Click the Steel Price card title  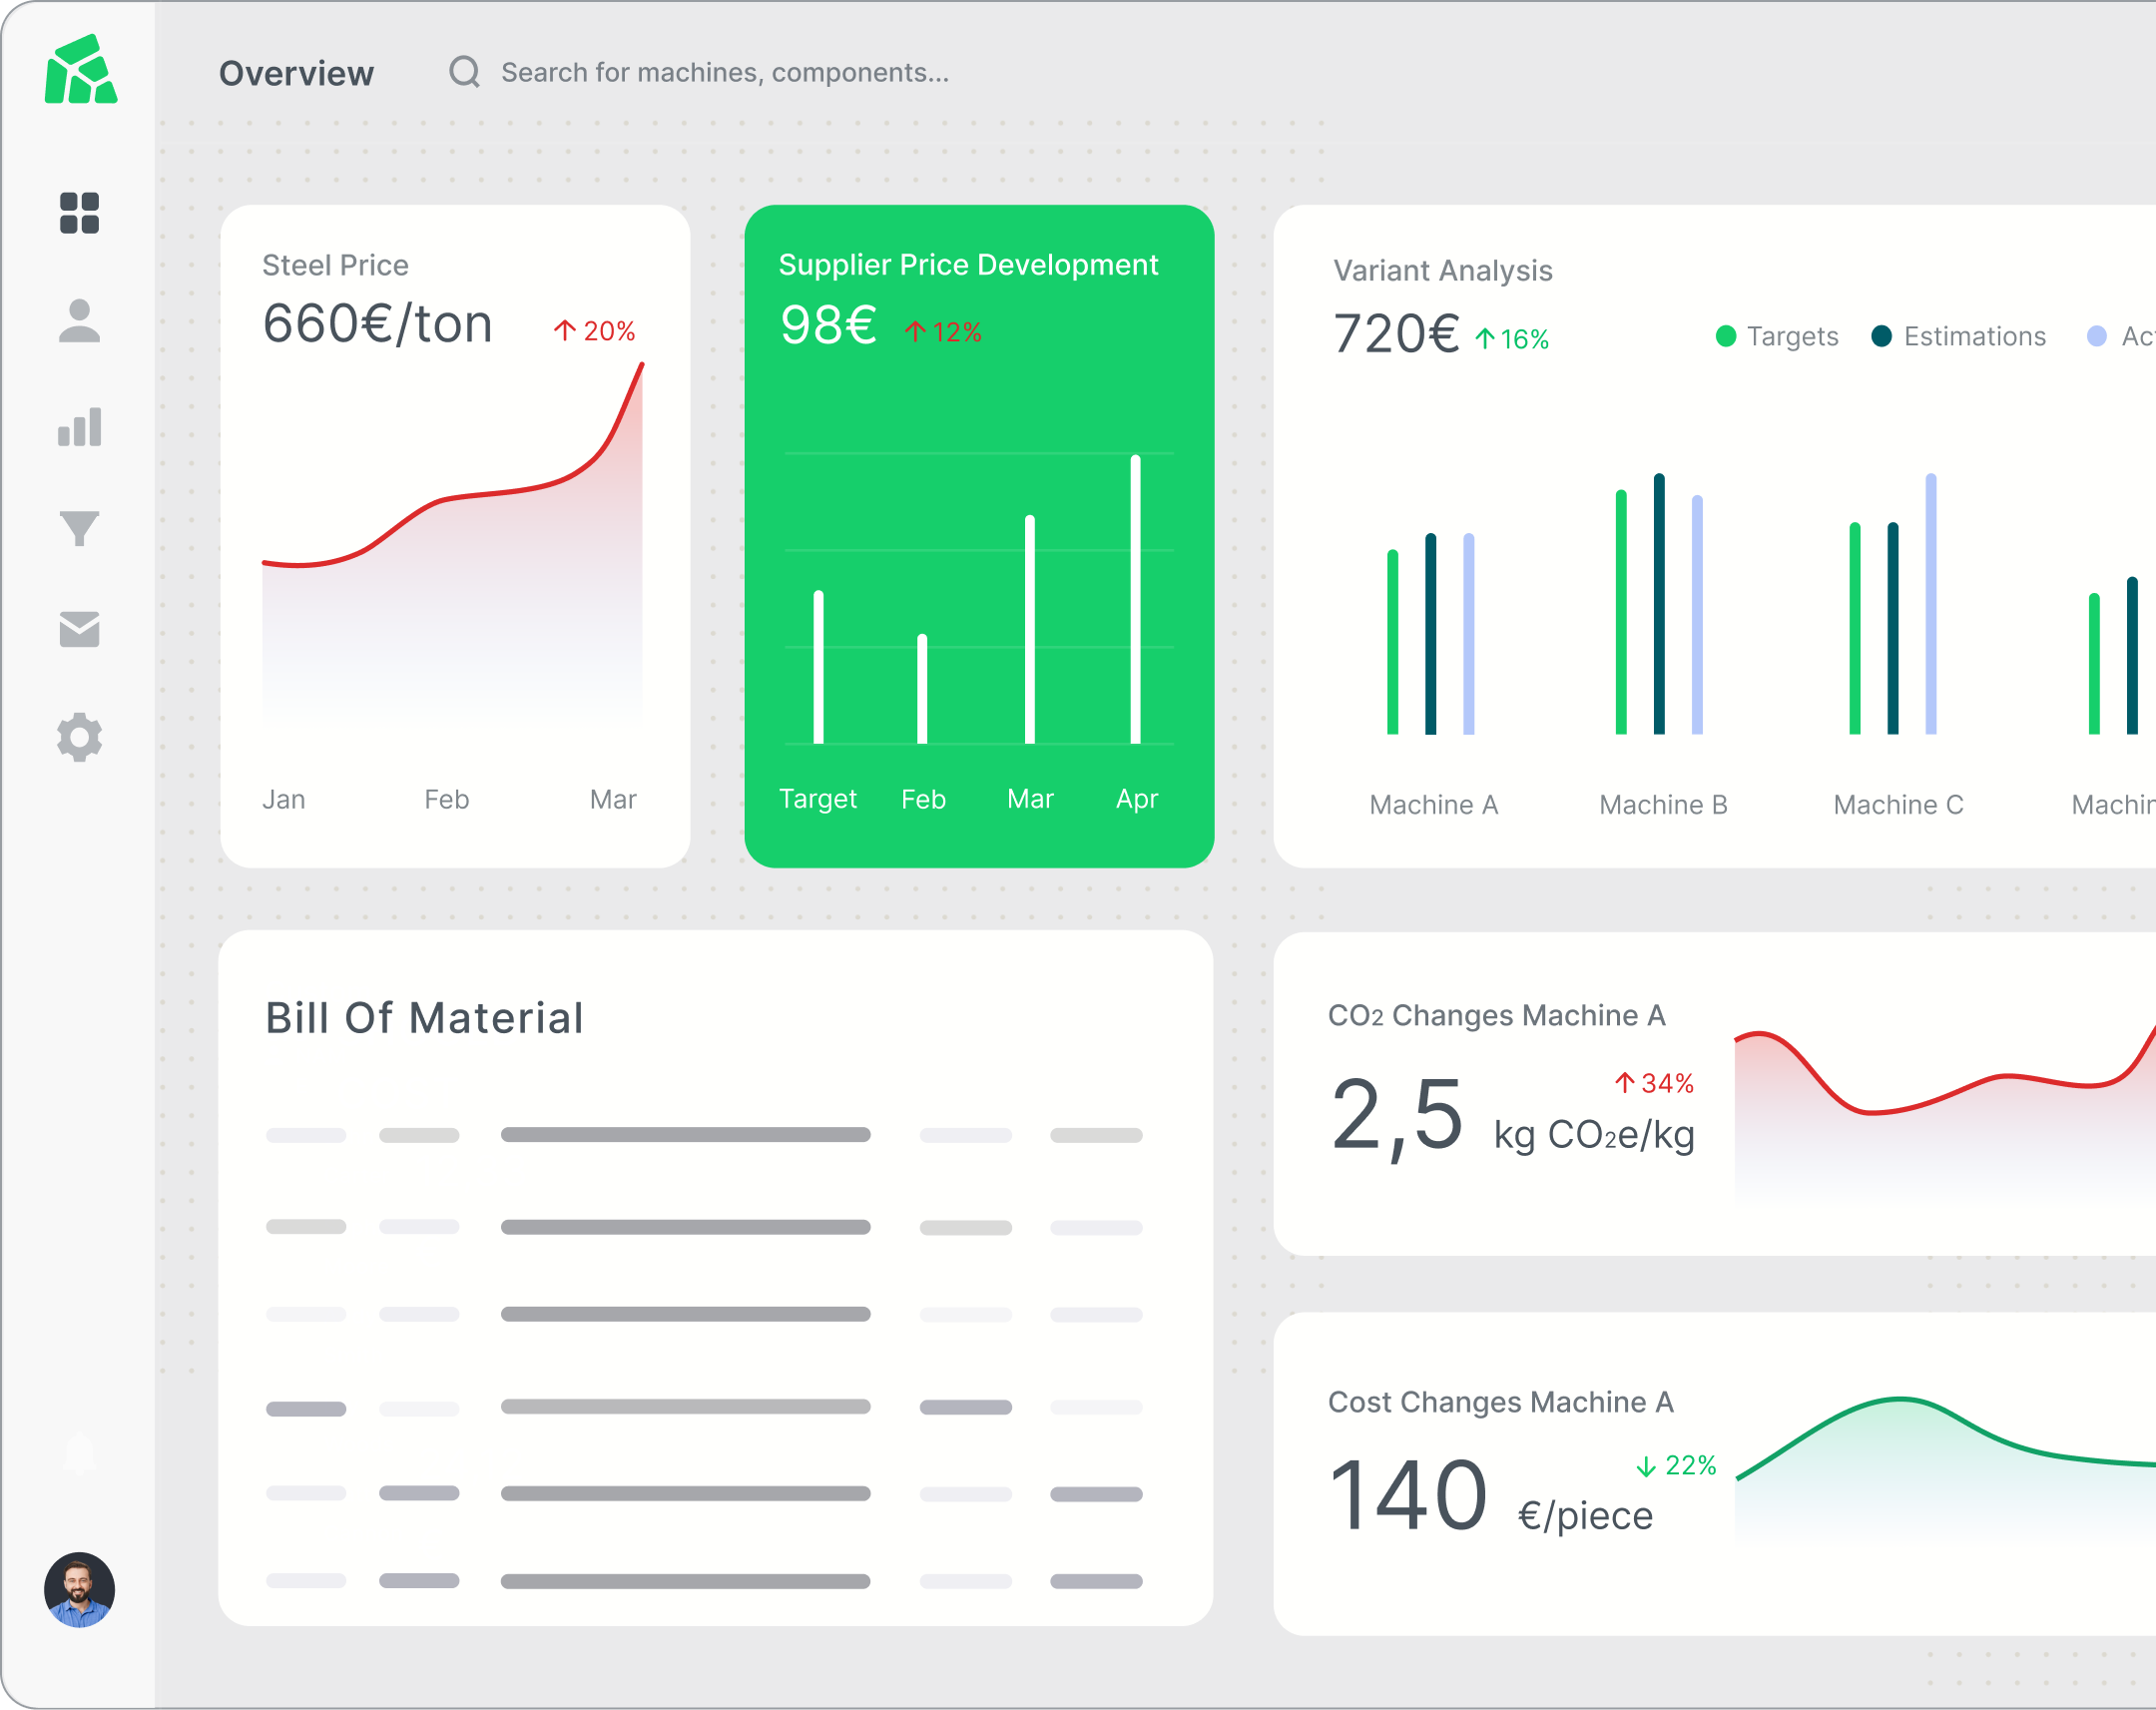coord(335,265)
